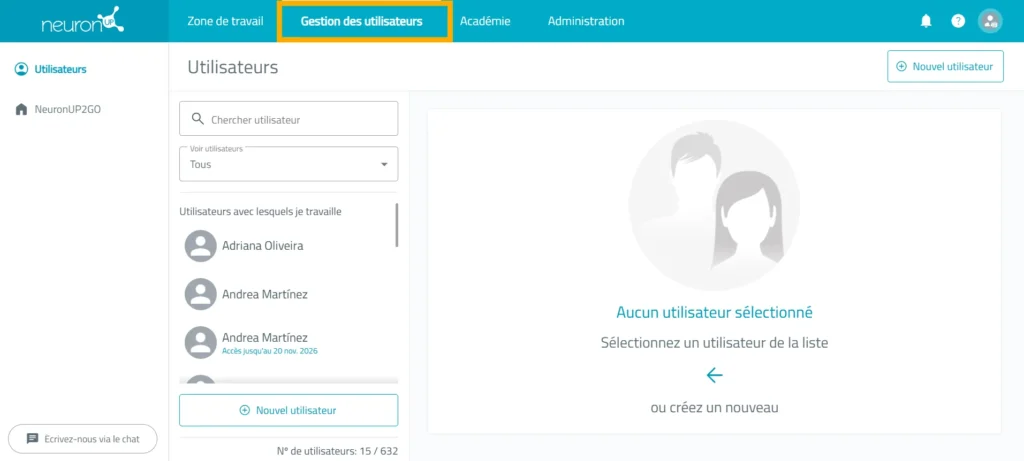Screen dimensions: 1024x461
Task: Click the Voir utilisateurs dropdown arrow
Action: 384,165
